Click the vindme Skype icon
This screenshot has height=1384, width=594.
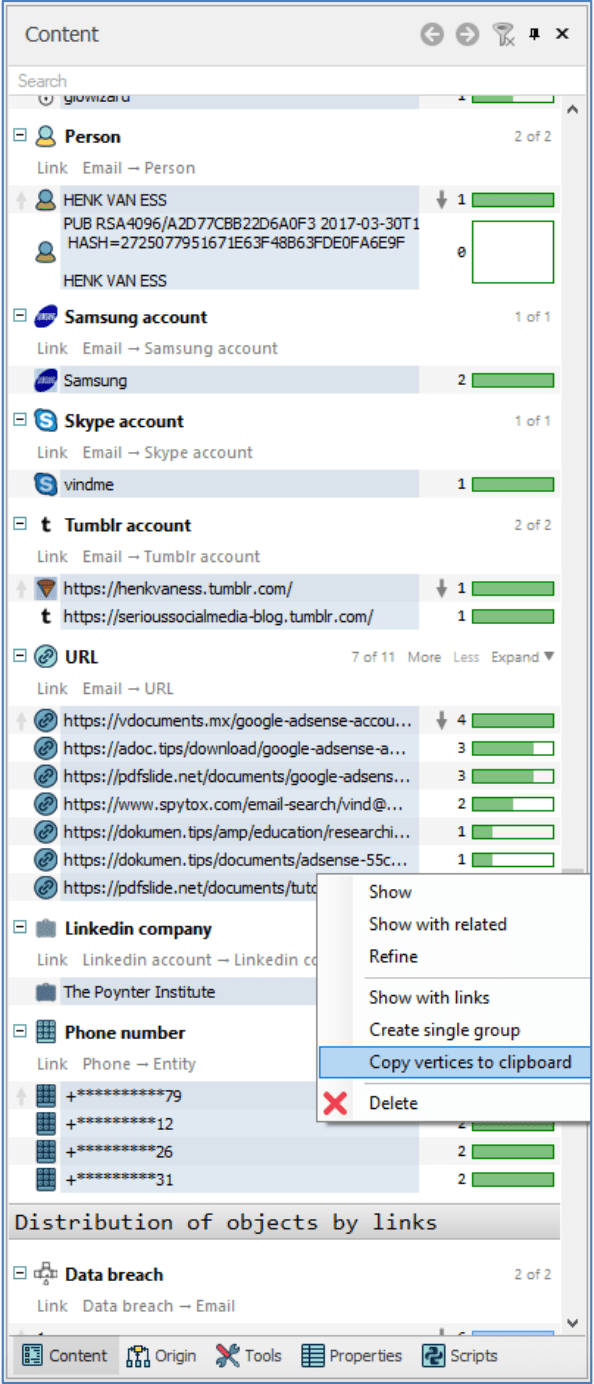click(45, 485)
